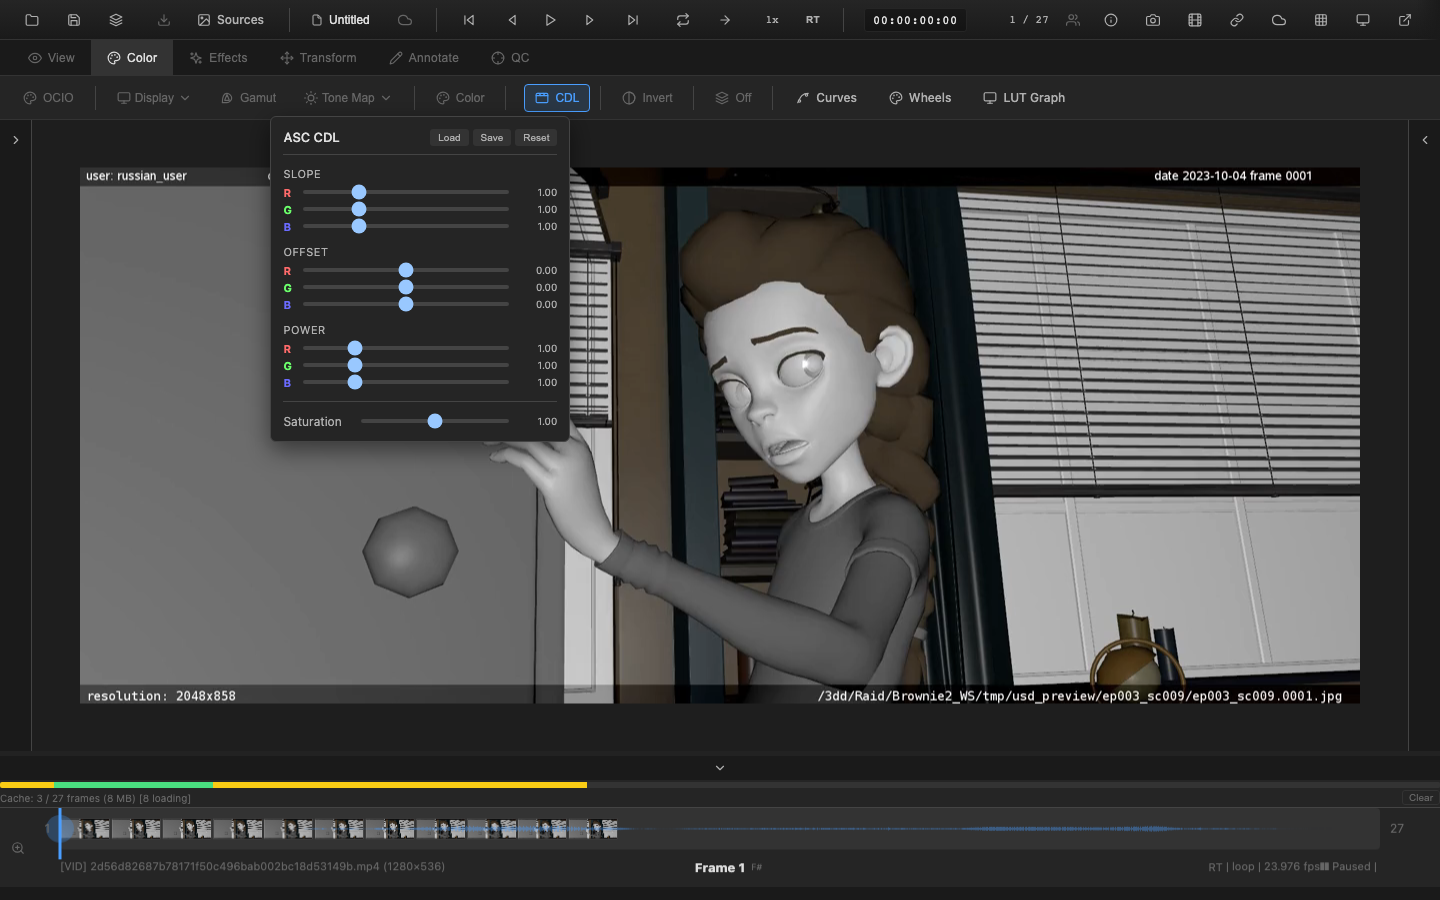
Task: Open the Display dropdown
Action: [x=153, y=98]
